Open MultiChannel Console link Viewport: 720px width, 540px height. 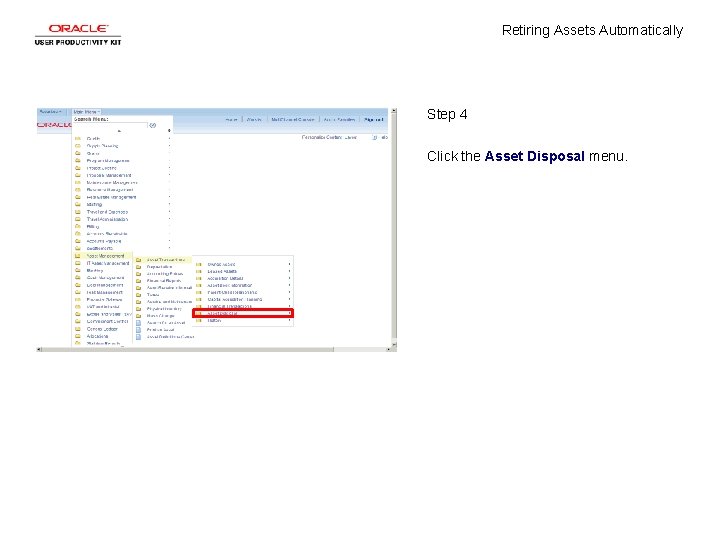pyautogui.click(x=292, y=119)
